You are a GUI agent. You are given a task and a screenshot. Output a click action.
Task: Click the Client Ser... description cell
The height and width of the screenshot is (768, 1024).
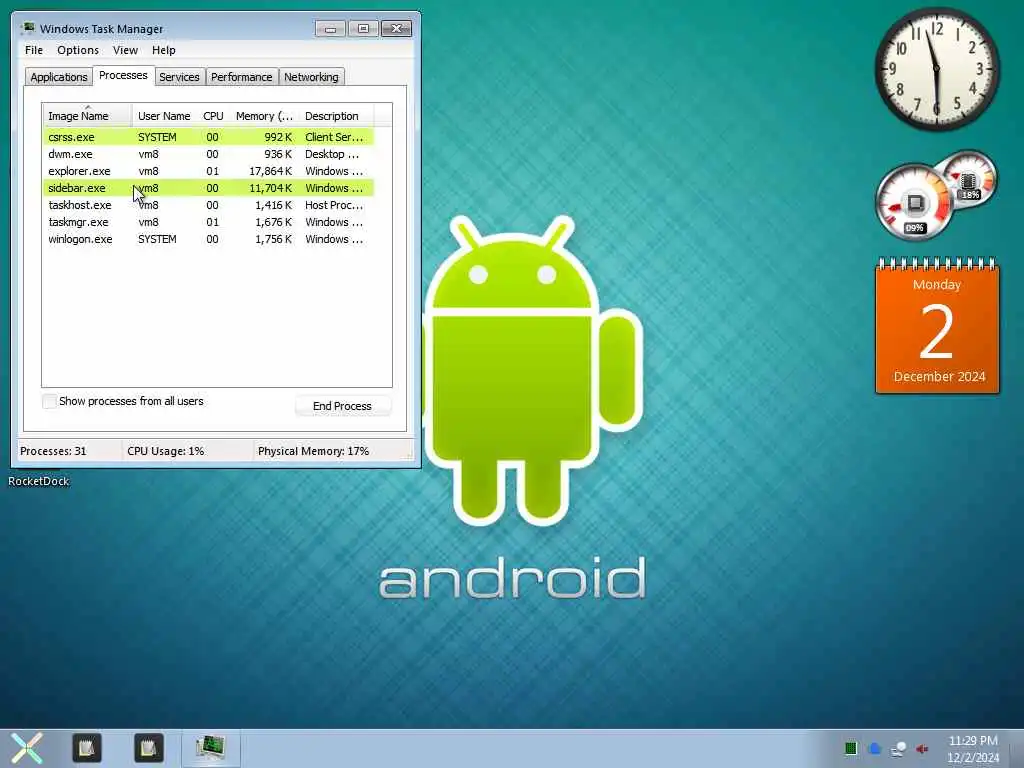334,137
